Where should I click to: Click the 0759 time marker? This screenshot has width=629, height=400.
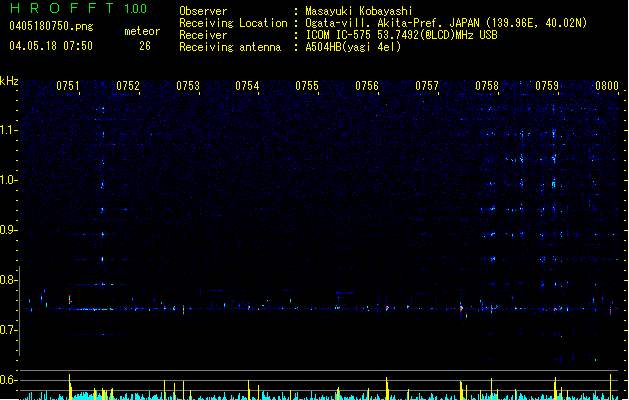[x=547, y=86]
